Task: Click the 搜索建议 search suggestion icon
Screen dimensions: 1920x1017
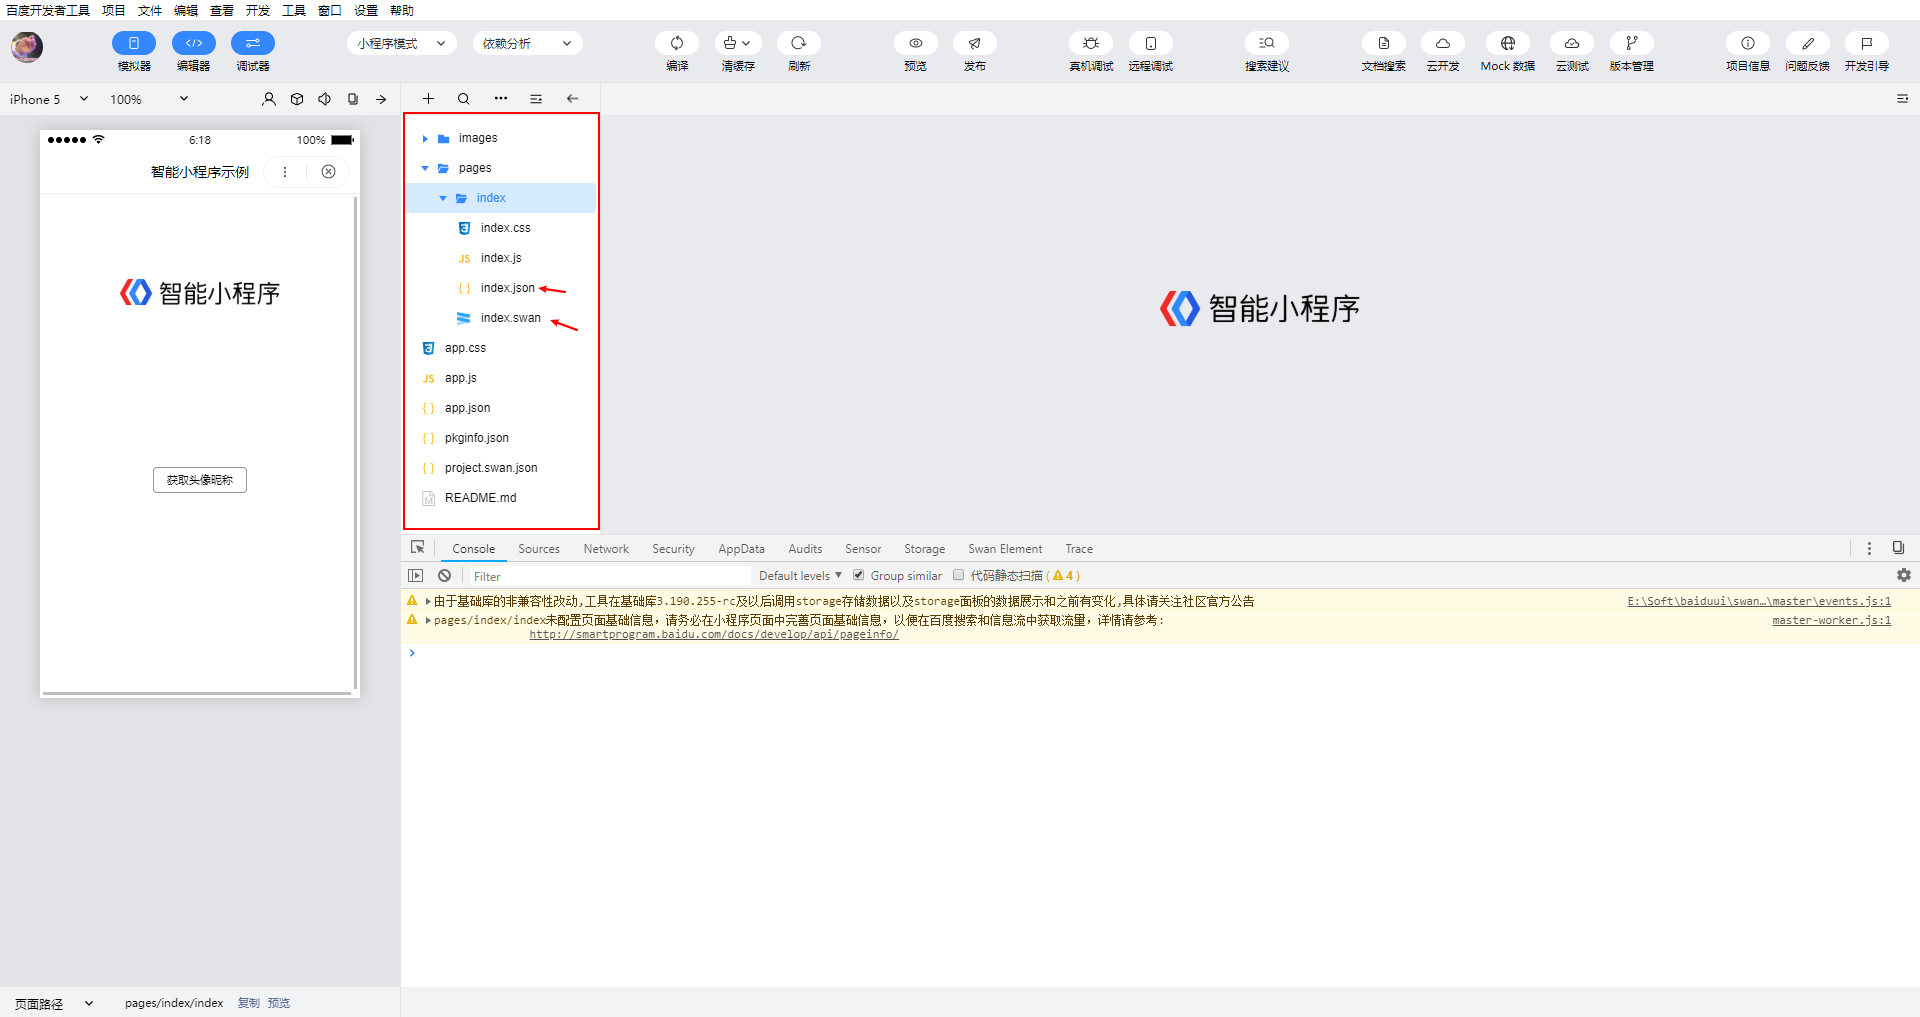Action: pos(1267,43)
